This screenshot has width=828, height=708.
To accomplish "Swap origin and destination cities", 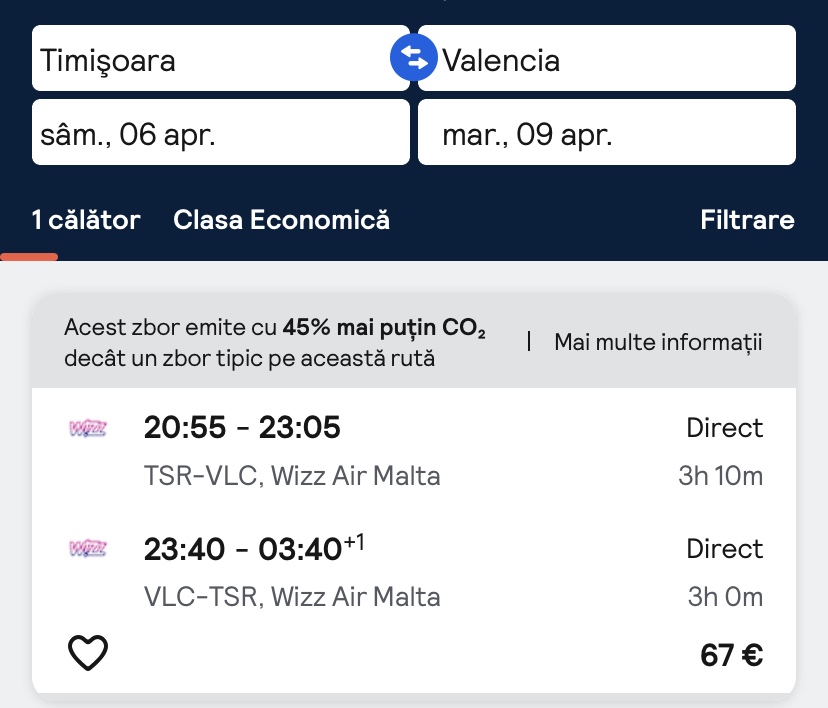I will coord(414,58).
